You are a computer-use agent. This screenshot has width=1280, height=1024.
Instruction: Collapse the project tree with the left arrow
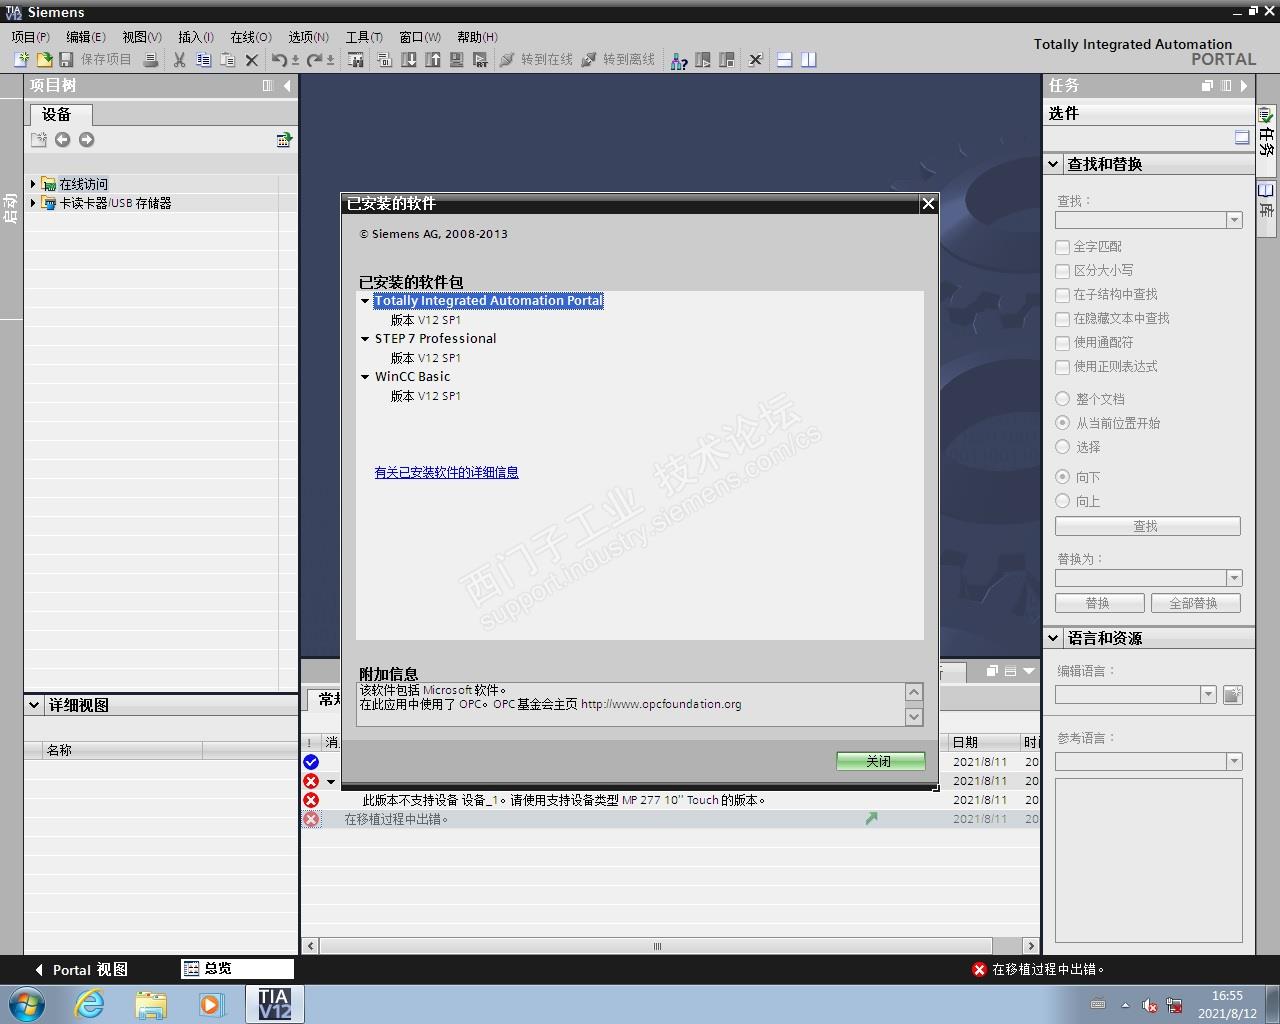[287, 86]
